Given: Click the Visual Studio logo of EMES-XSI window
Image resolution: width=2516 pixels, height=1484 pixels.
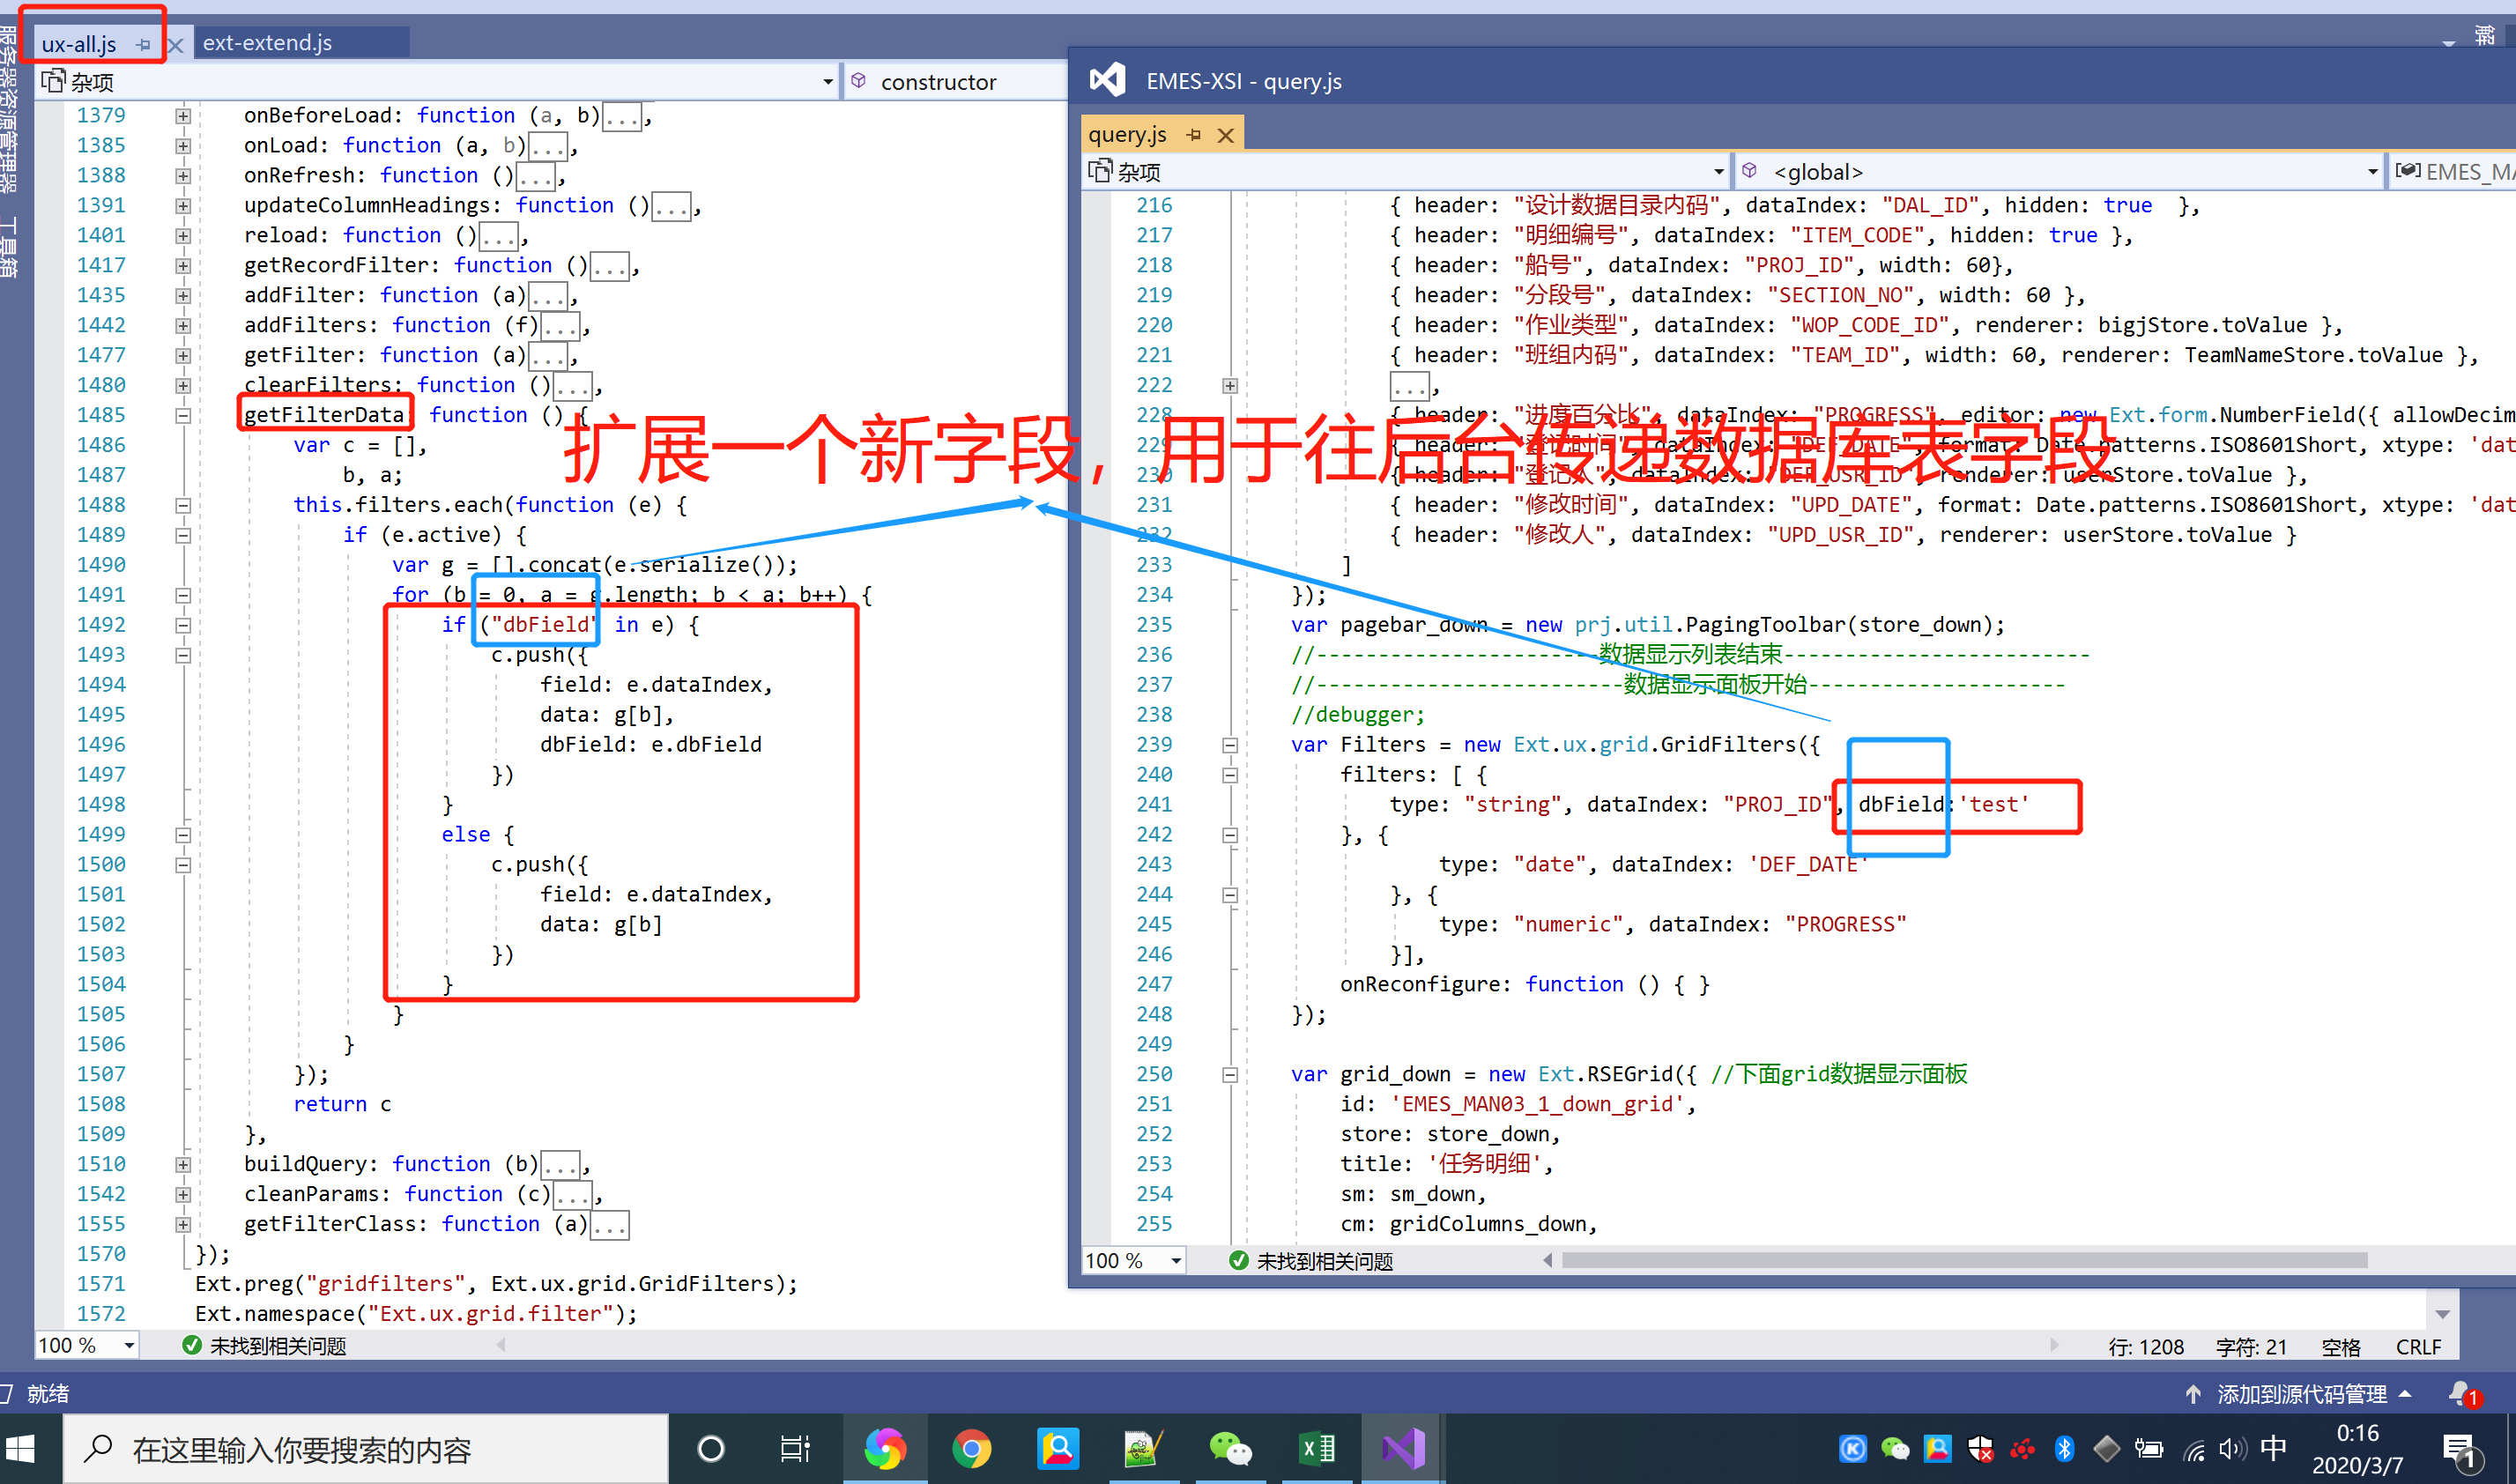Looking at the screenshot, I should (x=1107, y=80).
